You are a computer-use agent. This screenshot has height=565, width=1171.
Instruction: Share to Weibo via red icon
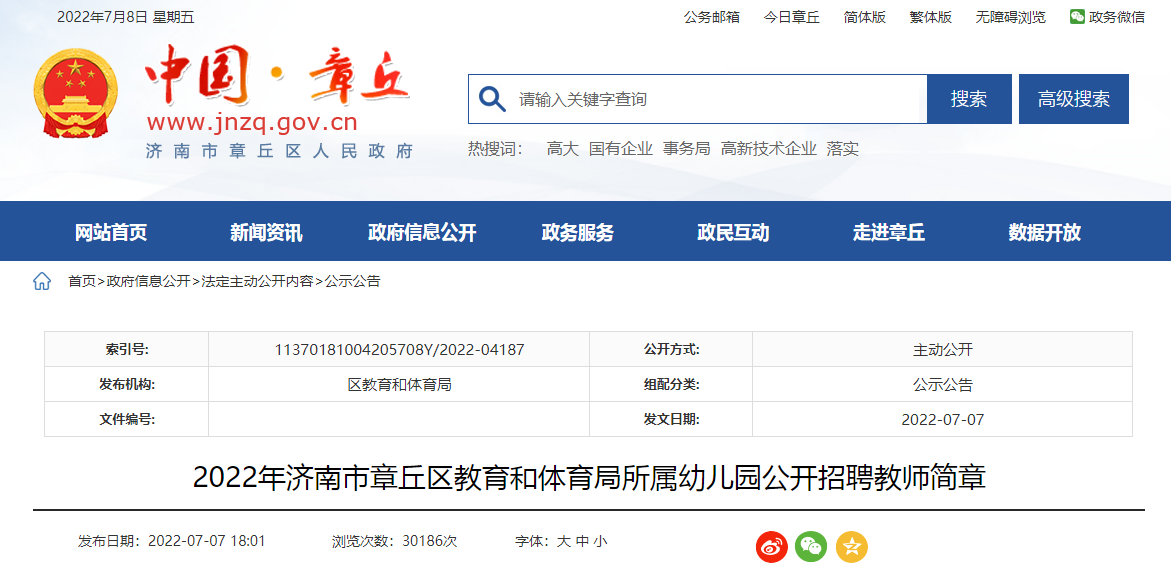pos(771,547)
